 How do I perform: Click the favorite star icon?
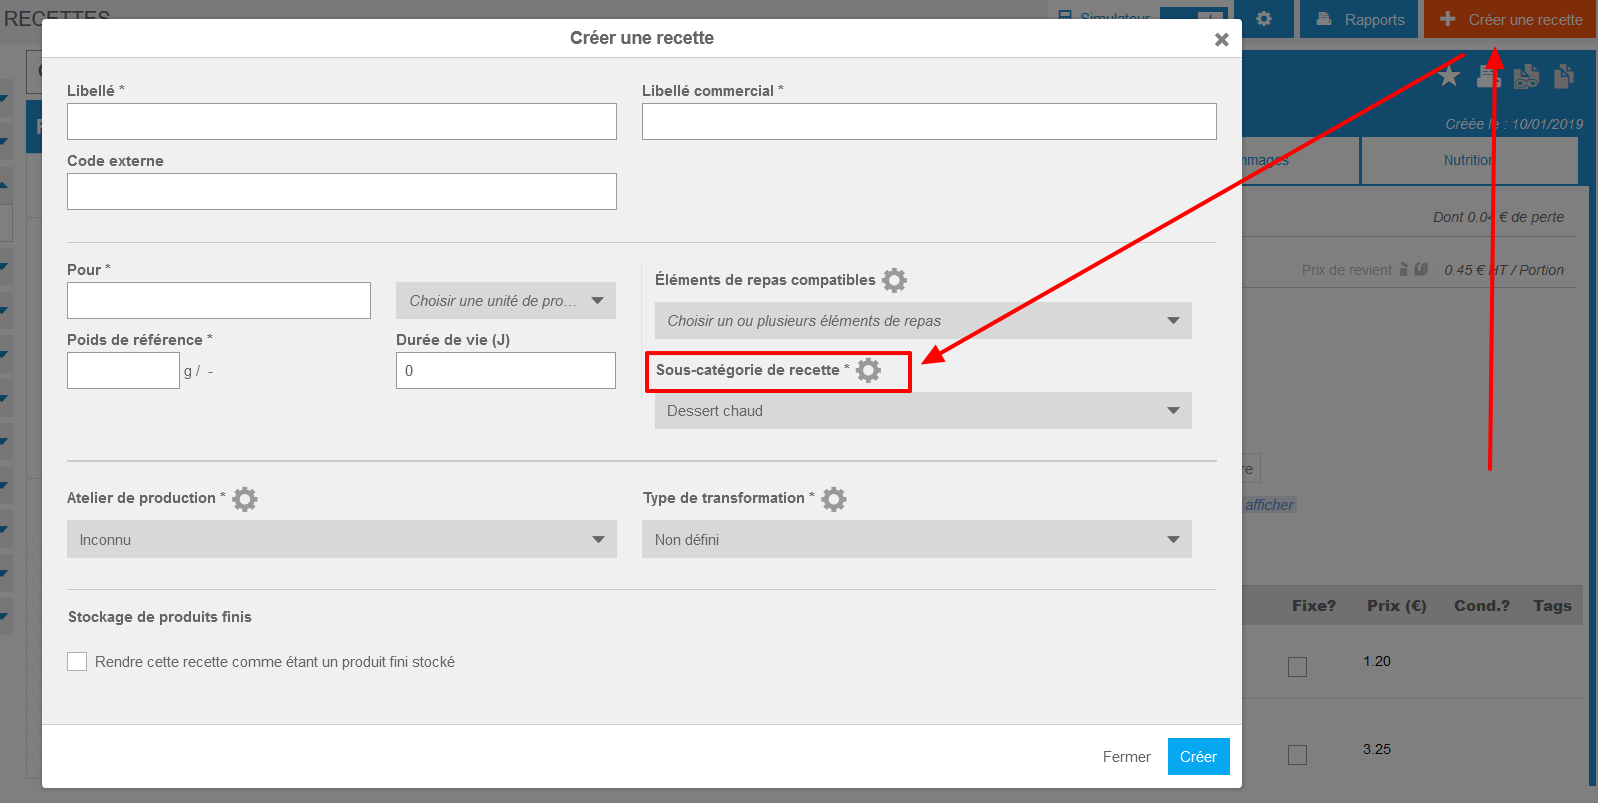1449,76
